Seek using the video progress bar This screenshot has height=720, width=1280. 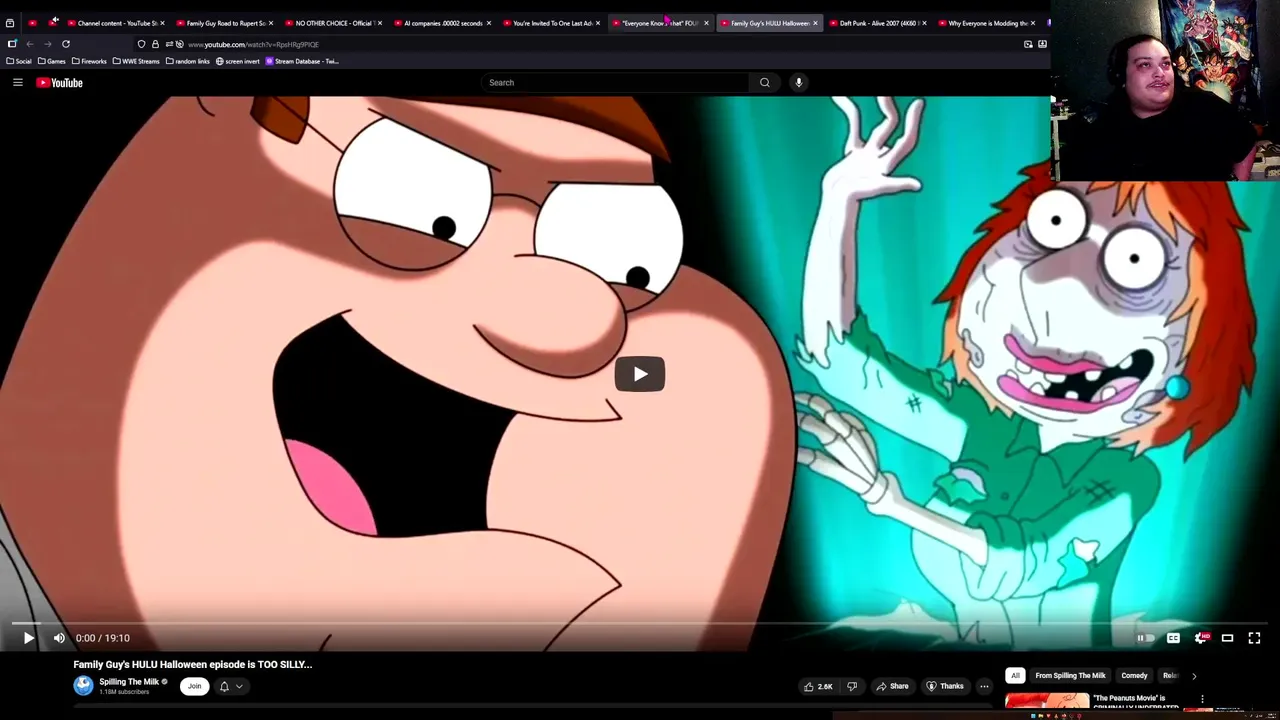click(x=640, y=623)
